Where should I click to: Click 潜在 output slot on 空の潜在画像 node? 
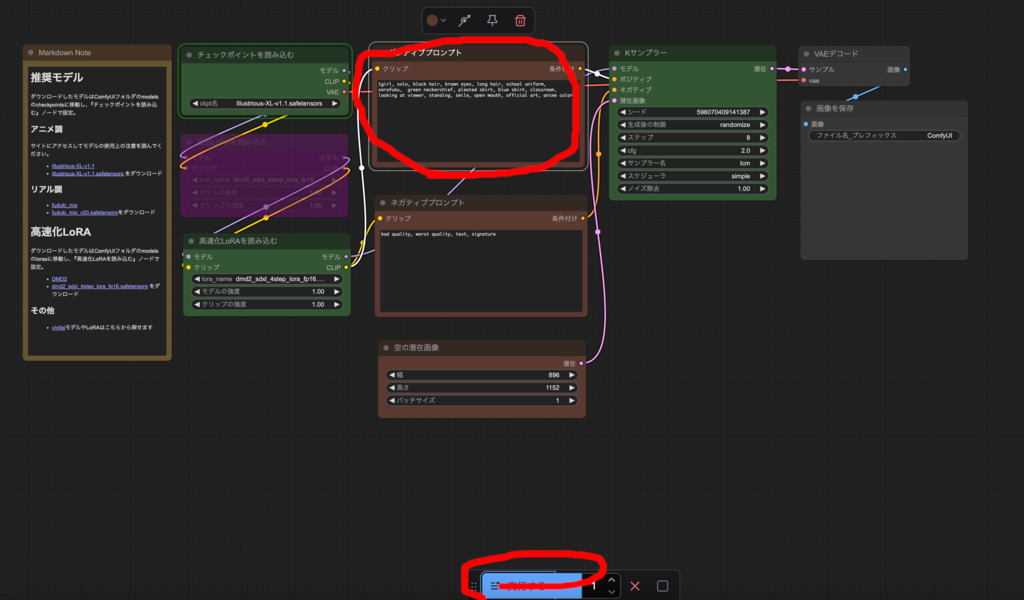click(x=581, y=364)
